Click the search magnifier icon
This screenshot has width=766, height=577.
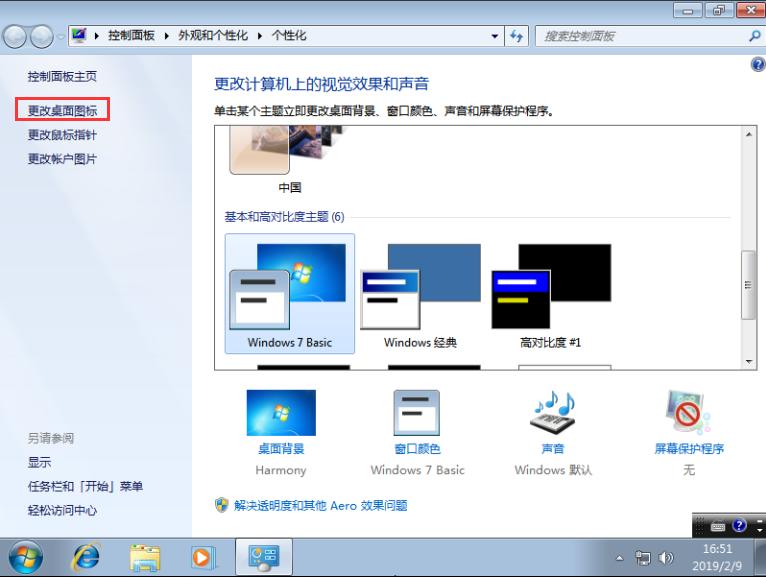coord(754,36)
